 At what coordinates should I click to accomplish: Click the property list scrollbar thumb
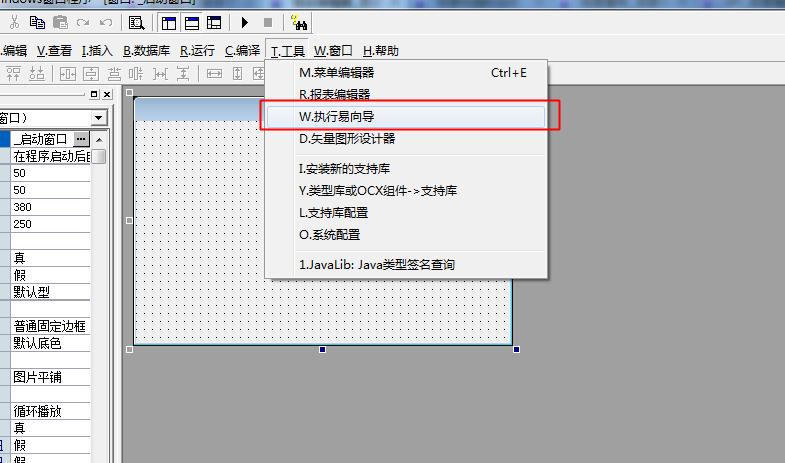tap(99, 157)
